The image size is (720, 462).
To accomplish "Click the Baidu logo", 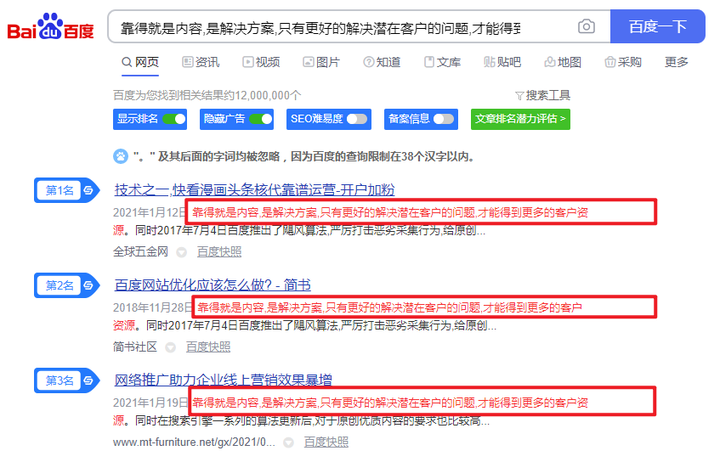I will [x=51, y=26].
